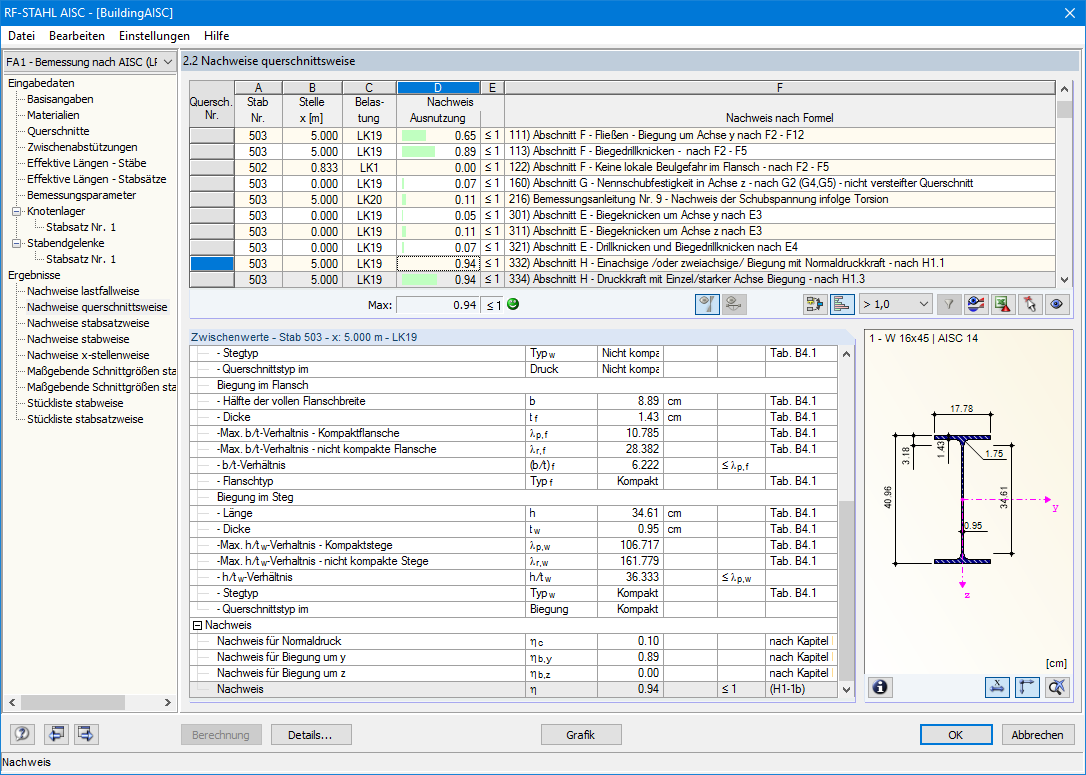This screenshot has width=1086, height=775.
Task: Toggle the stress diagram view icon
Action: 706,305
